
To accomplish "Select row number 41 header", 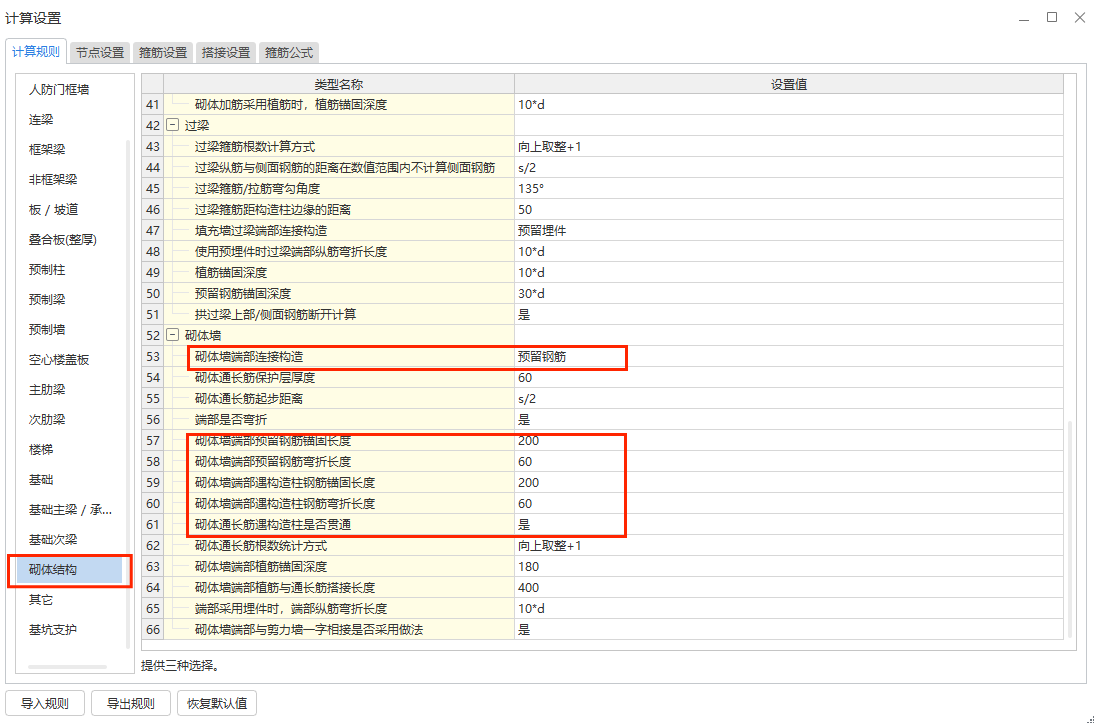I will click(153, 105).
